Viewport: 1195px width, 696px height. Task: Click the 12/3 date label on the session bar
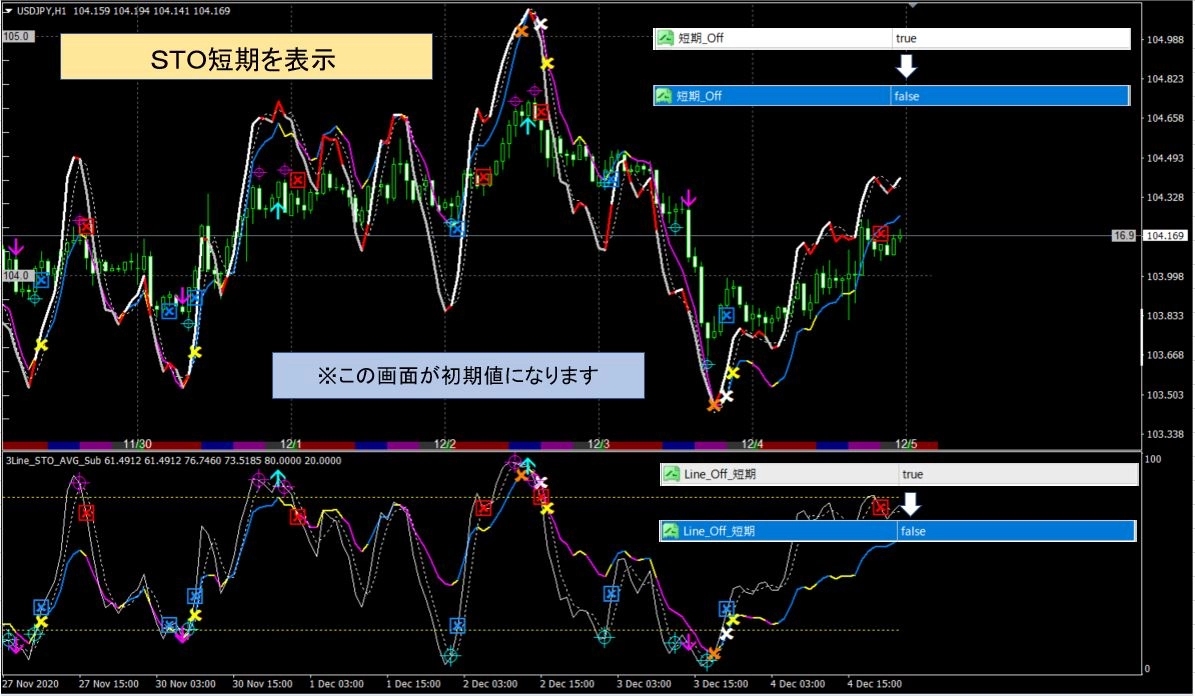tap(598, 444)
